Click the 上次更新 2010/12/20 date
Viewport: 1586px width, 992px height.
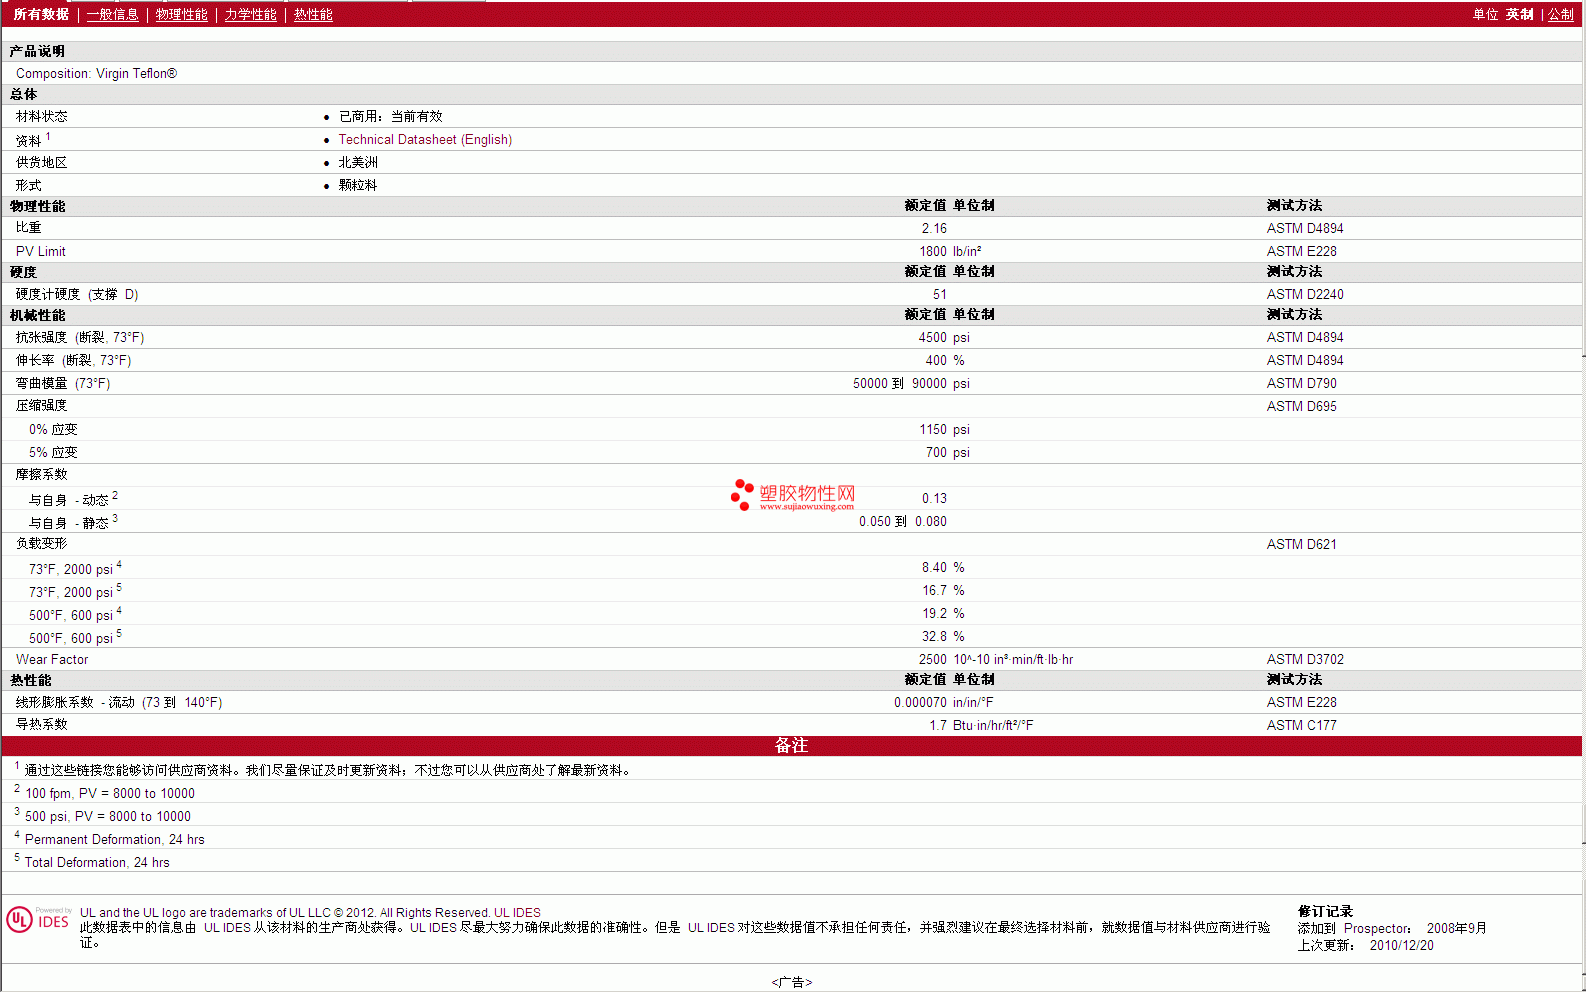[x=1365, y=946]
